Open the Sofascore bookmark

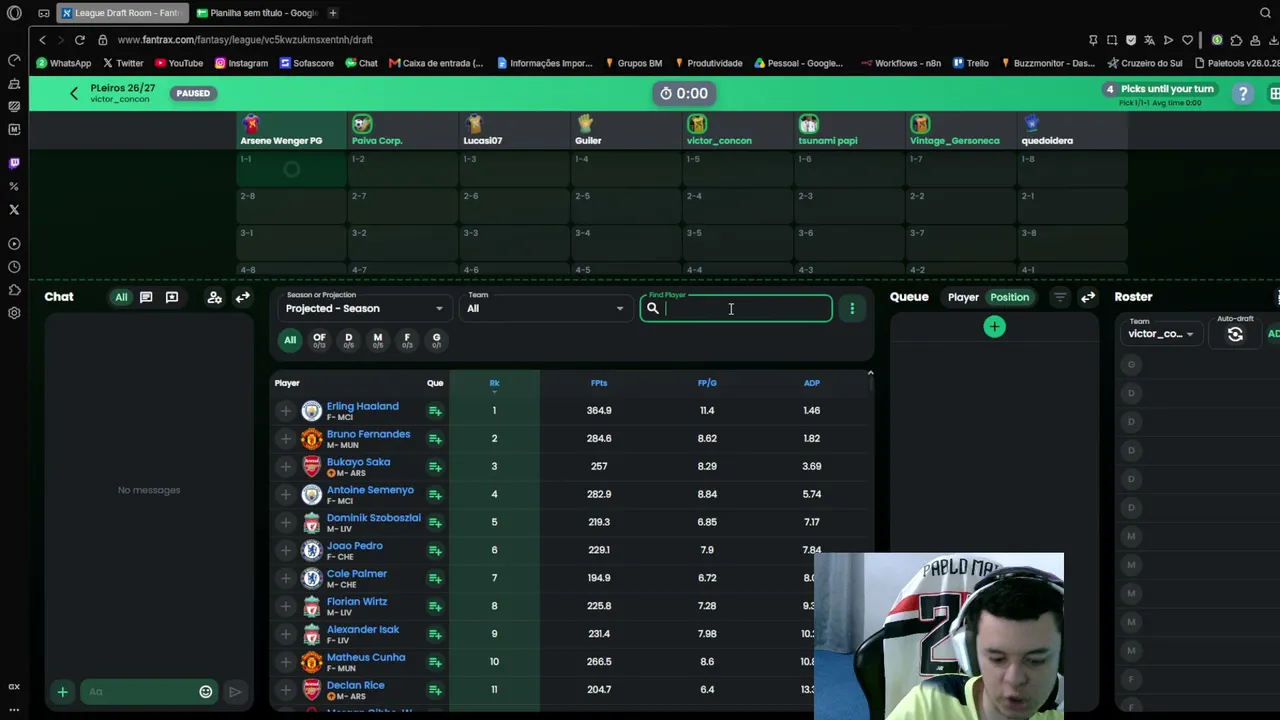coord(307,63)
